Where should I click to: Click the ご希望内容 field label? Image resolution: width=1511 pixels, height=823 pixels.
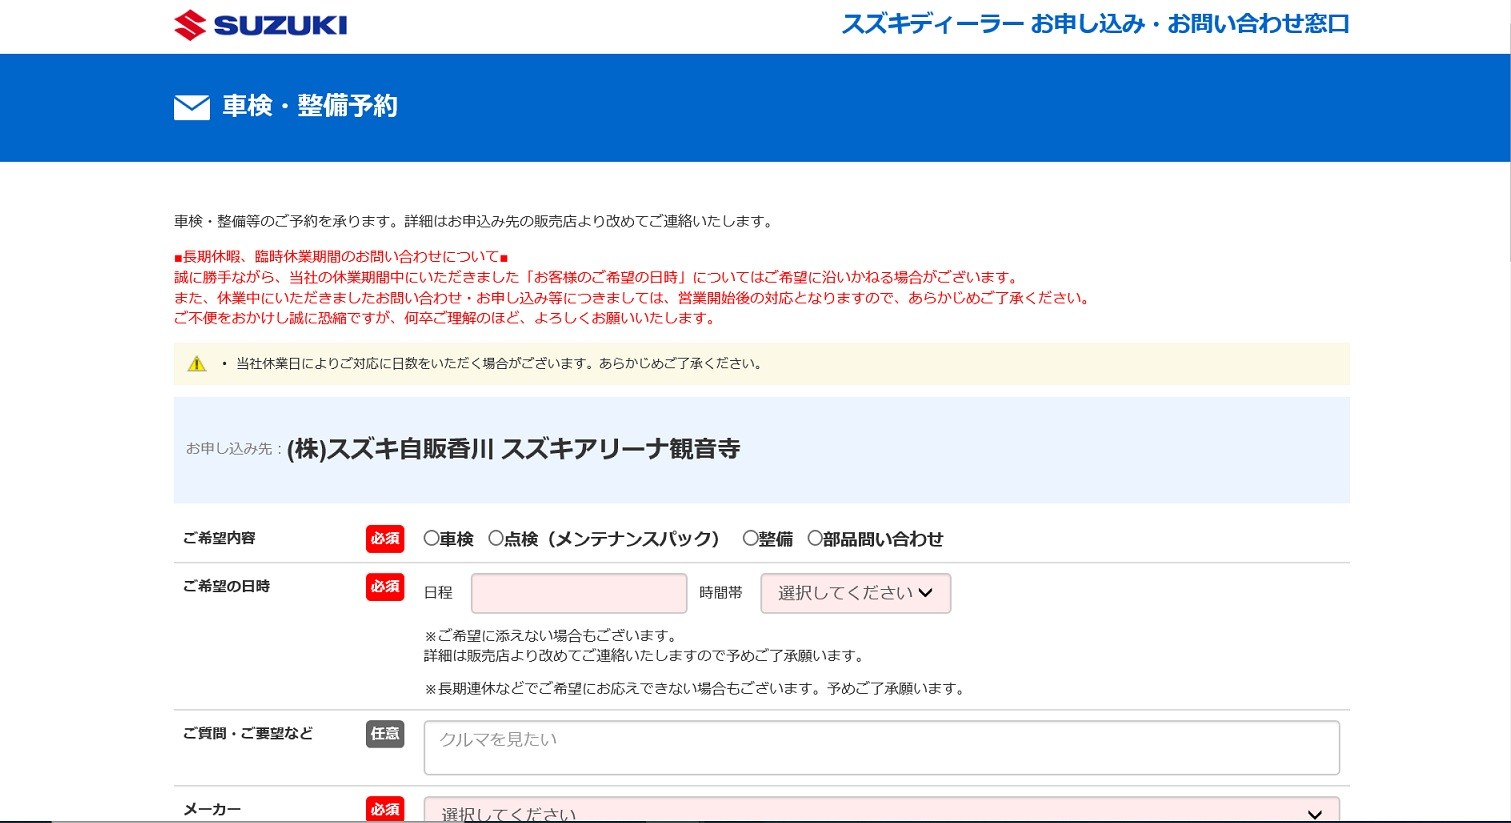pos(219,538)
